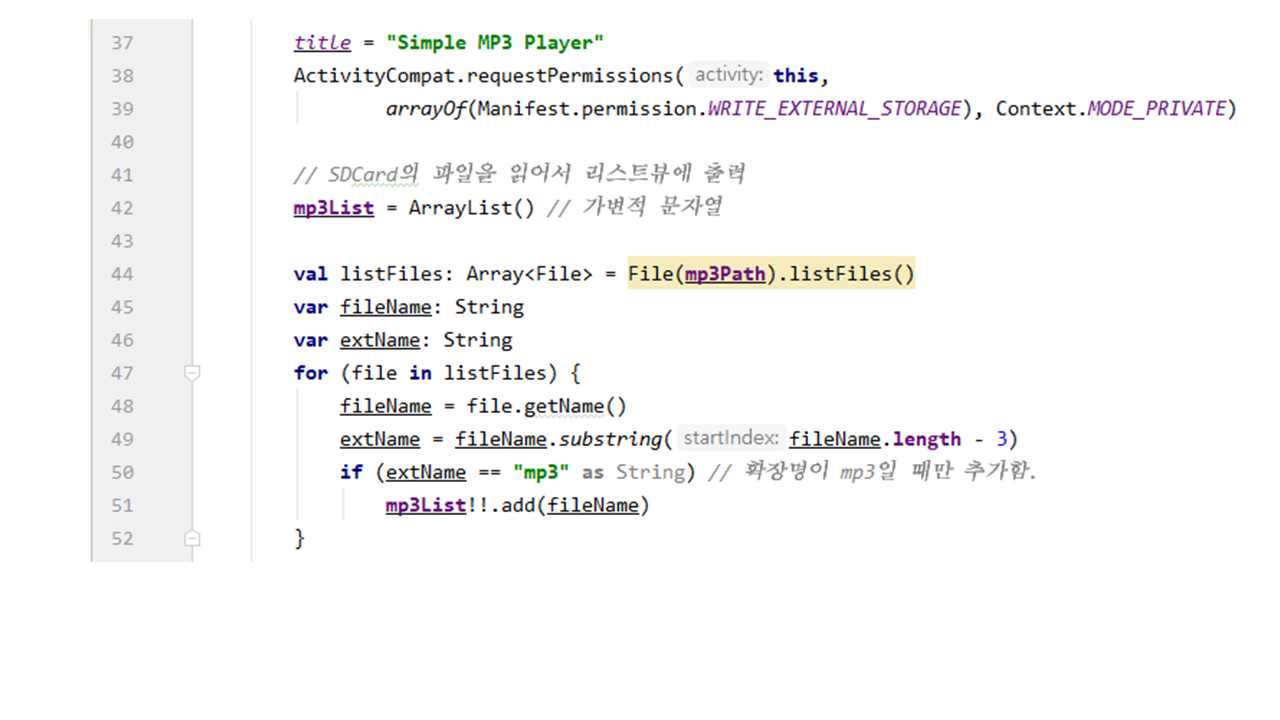Click the 'activity:' parameter hint
Viewport: 1280px width, 720px height.
pos(729,75)
